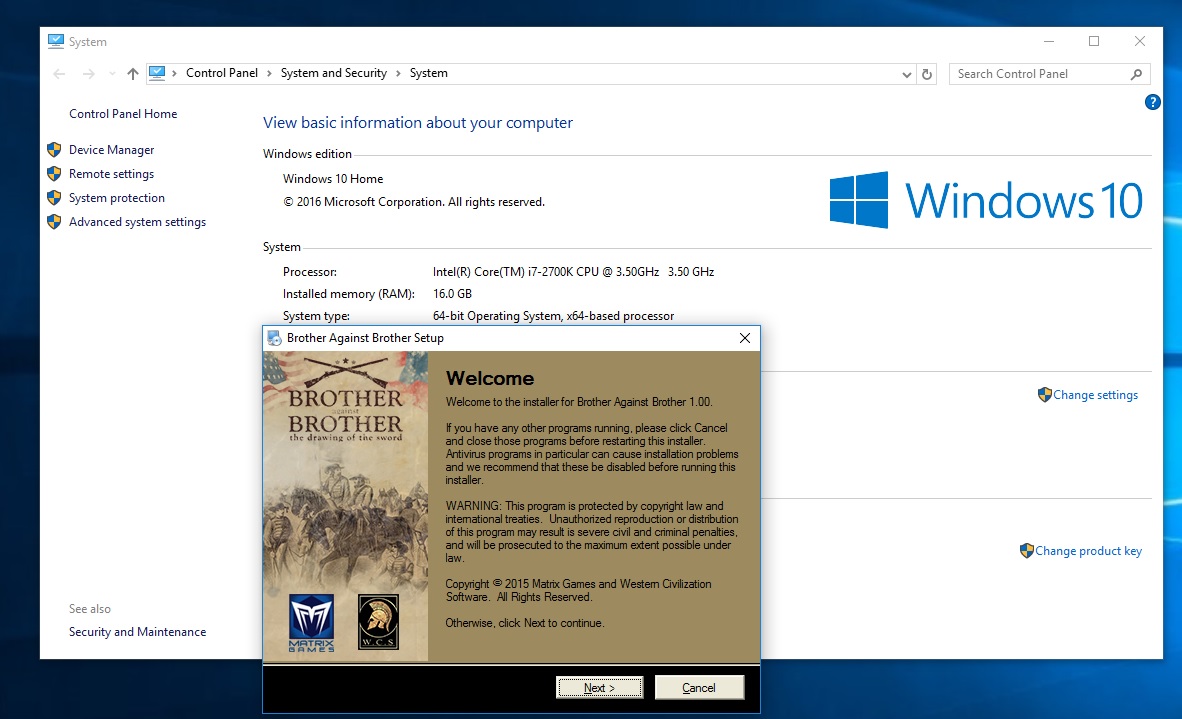Viewport: 1182px width, 719px height.
Task: Close the Brother Against Brother Setup dialog
Action: click(x=745, y=338)
